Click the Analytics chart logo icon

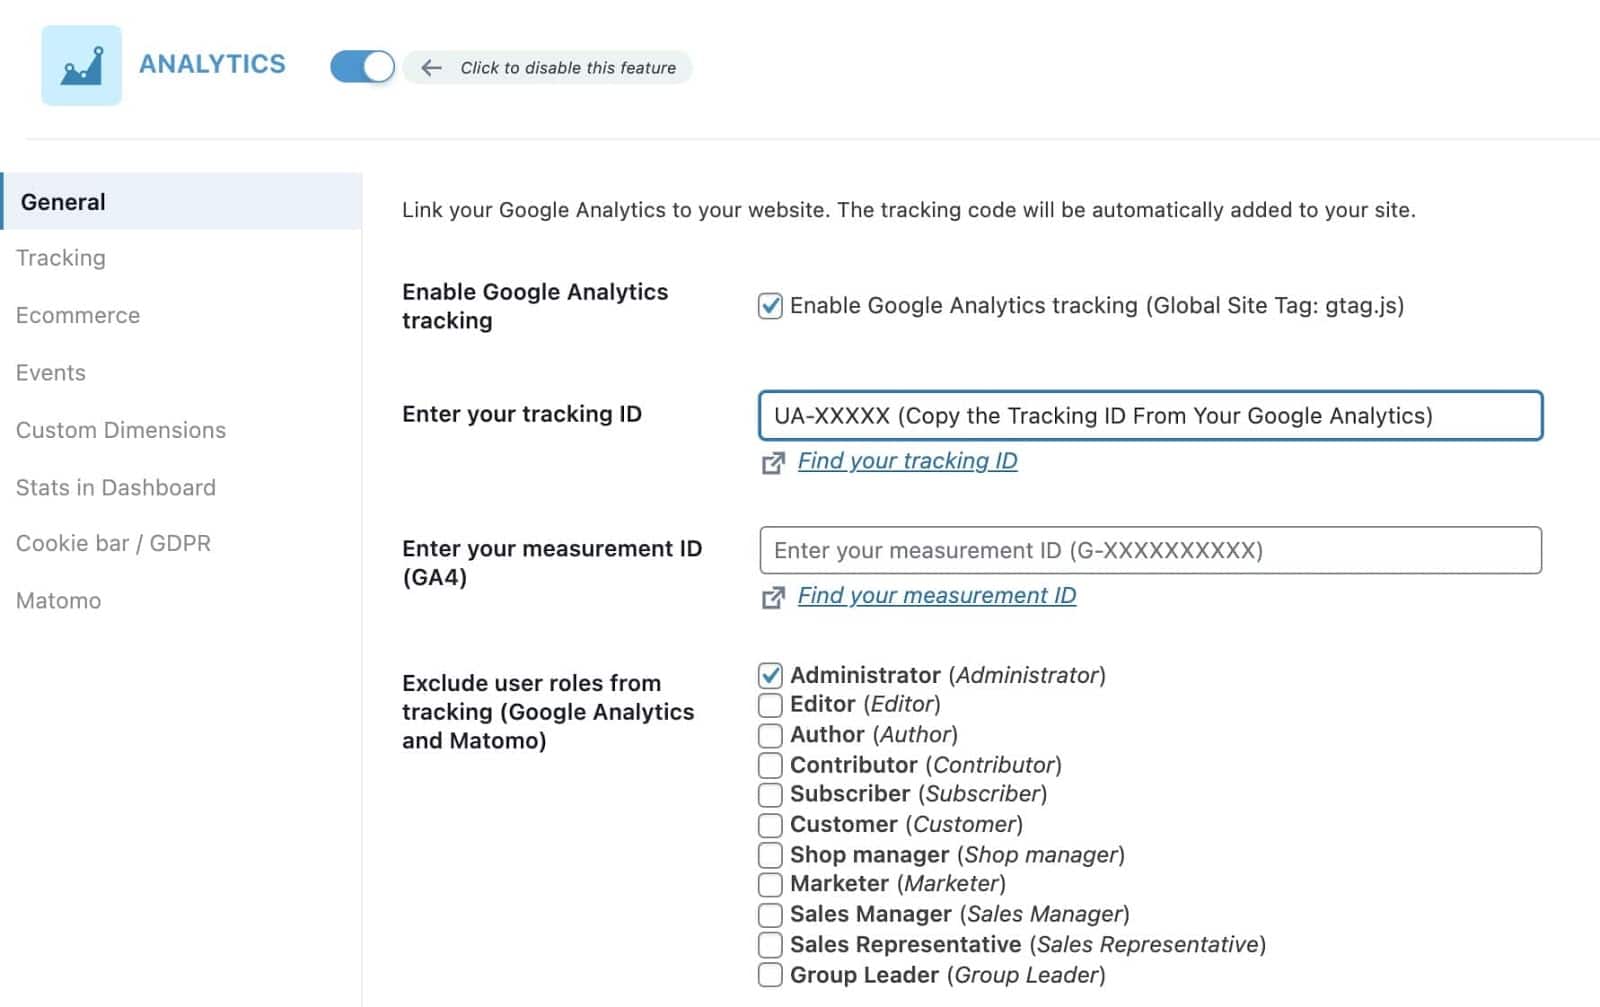pos(81,66)
